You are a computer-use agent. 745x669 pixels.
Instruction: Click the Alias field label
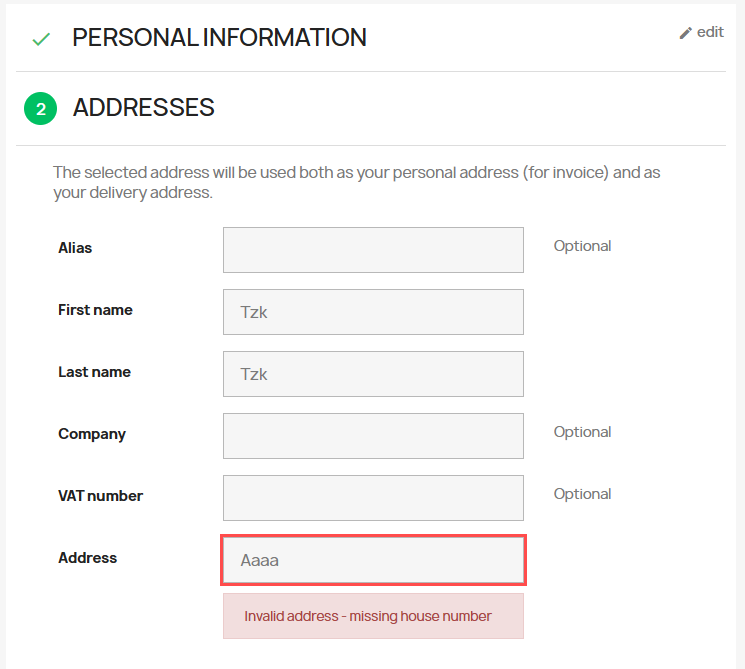pos(75,248)
